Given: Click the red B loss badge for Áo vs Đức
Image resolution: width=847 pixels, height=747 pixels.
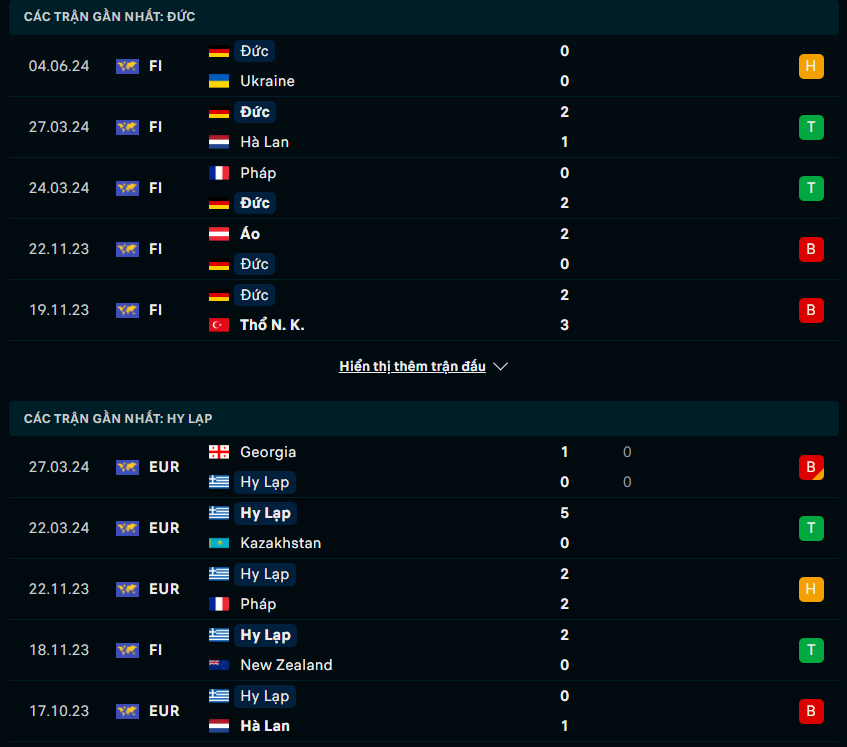Looking at the screenshot, I should click(x=811, y=249).
